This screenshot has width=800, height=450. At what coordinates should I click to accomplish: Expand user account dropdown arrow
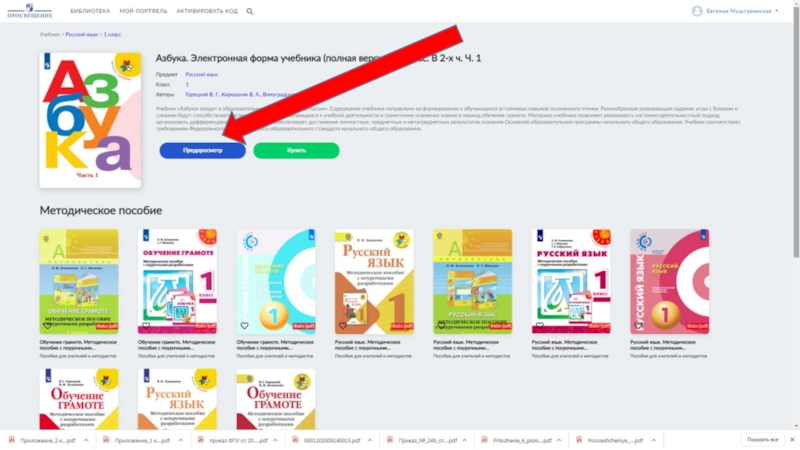(x=777, y=11)
